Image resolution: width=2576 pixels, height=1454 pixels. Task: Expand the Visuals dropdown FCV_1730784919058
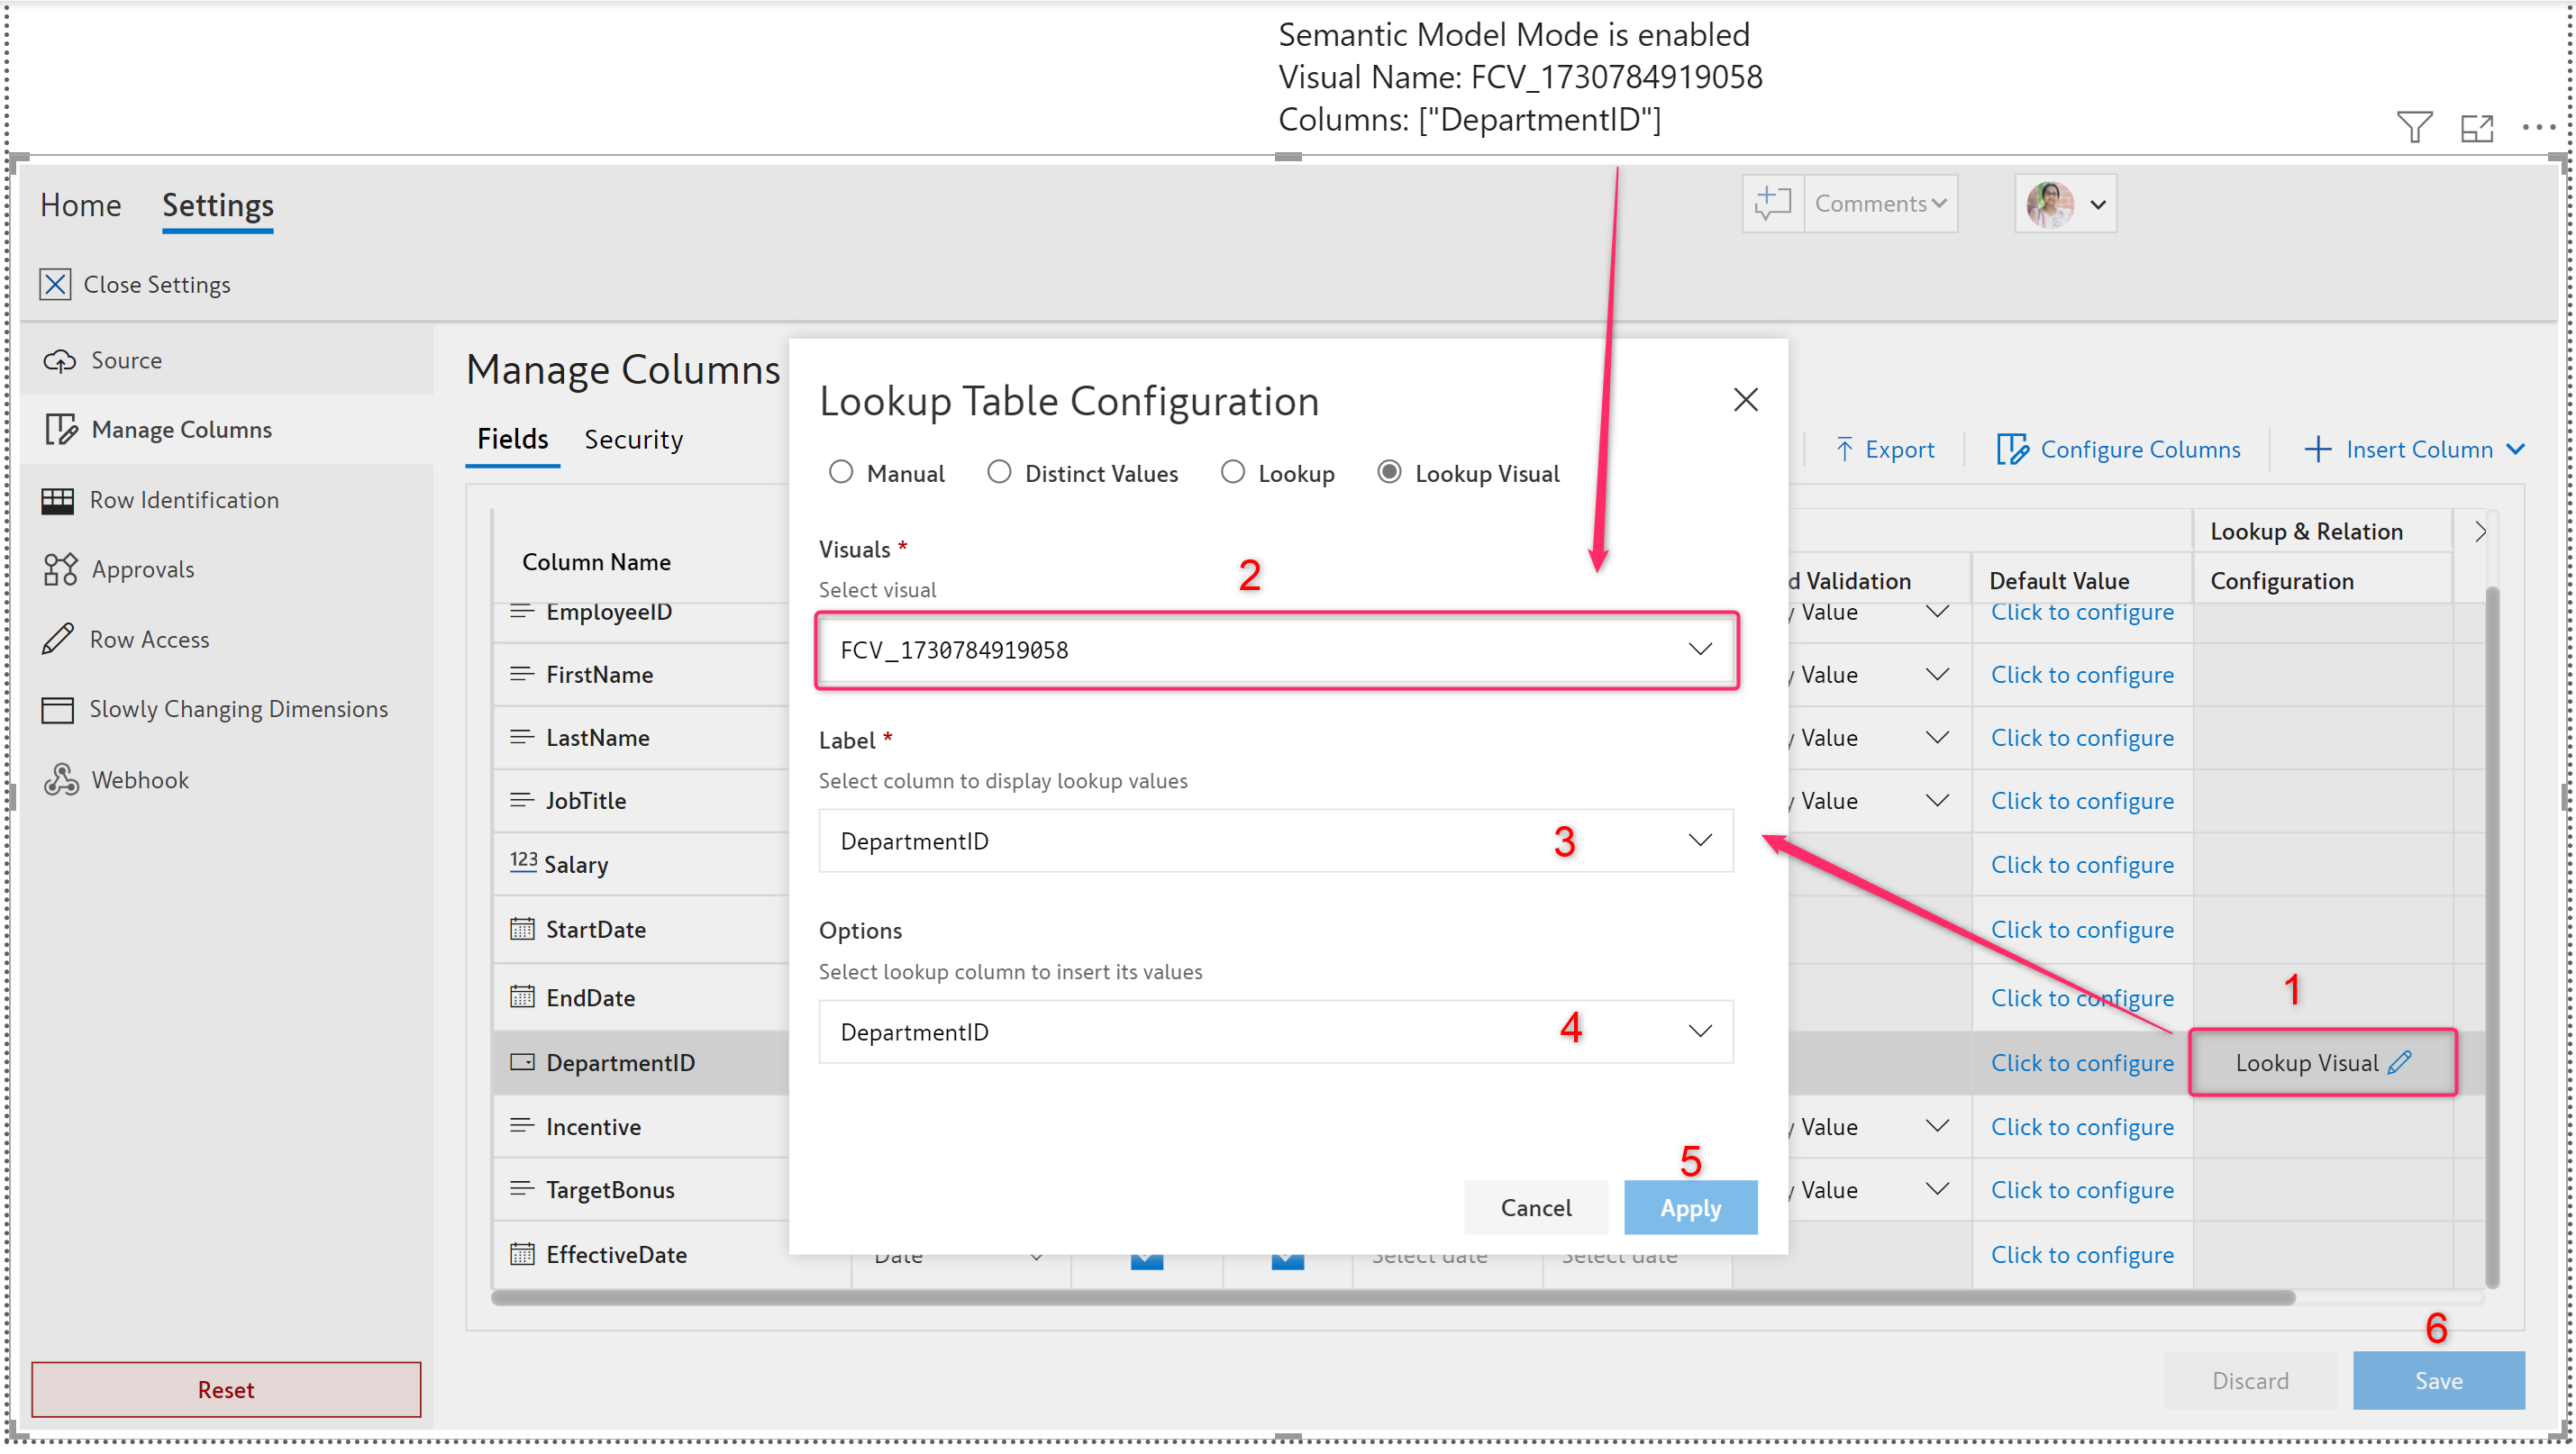[1276, 650]
